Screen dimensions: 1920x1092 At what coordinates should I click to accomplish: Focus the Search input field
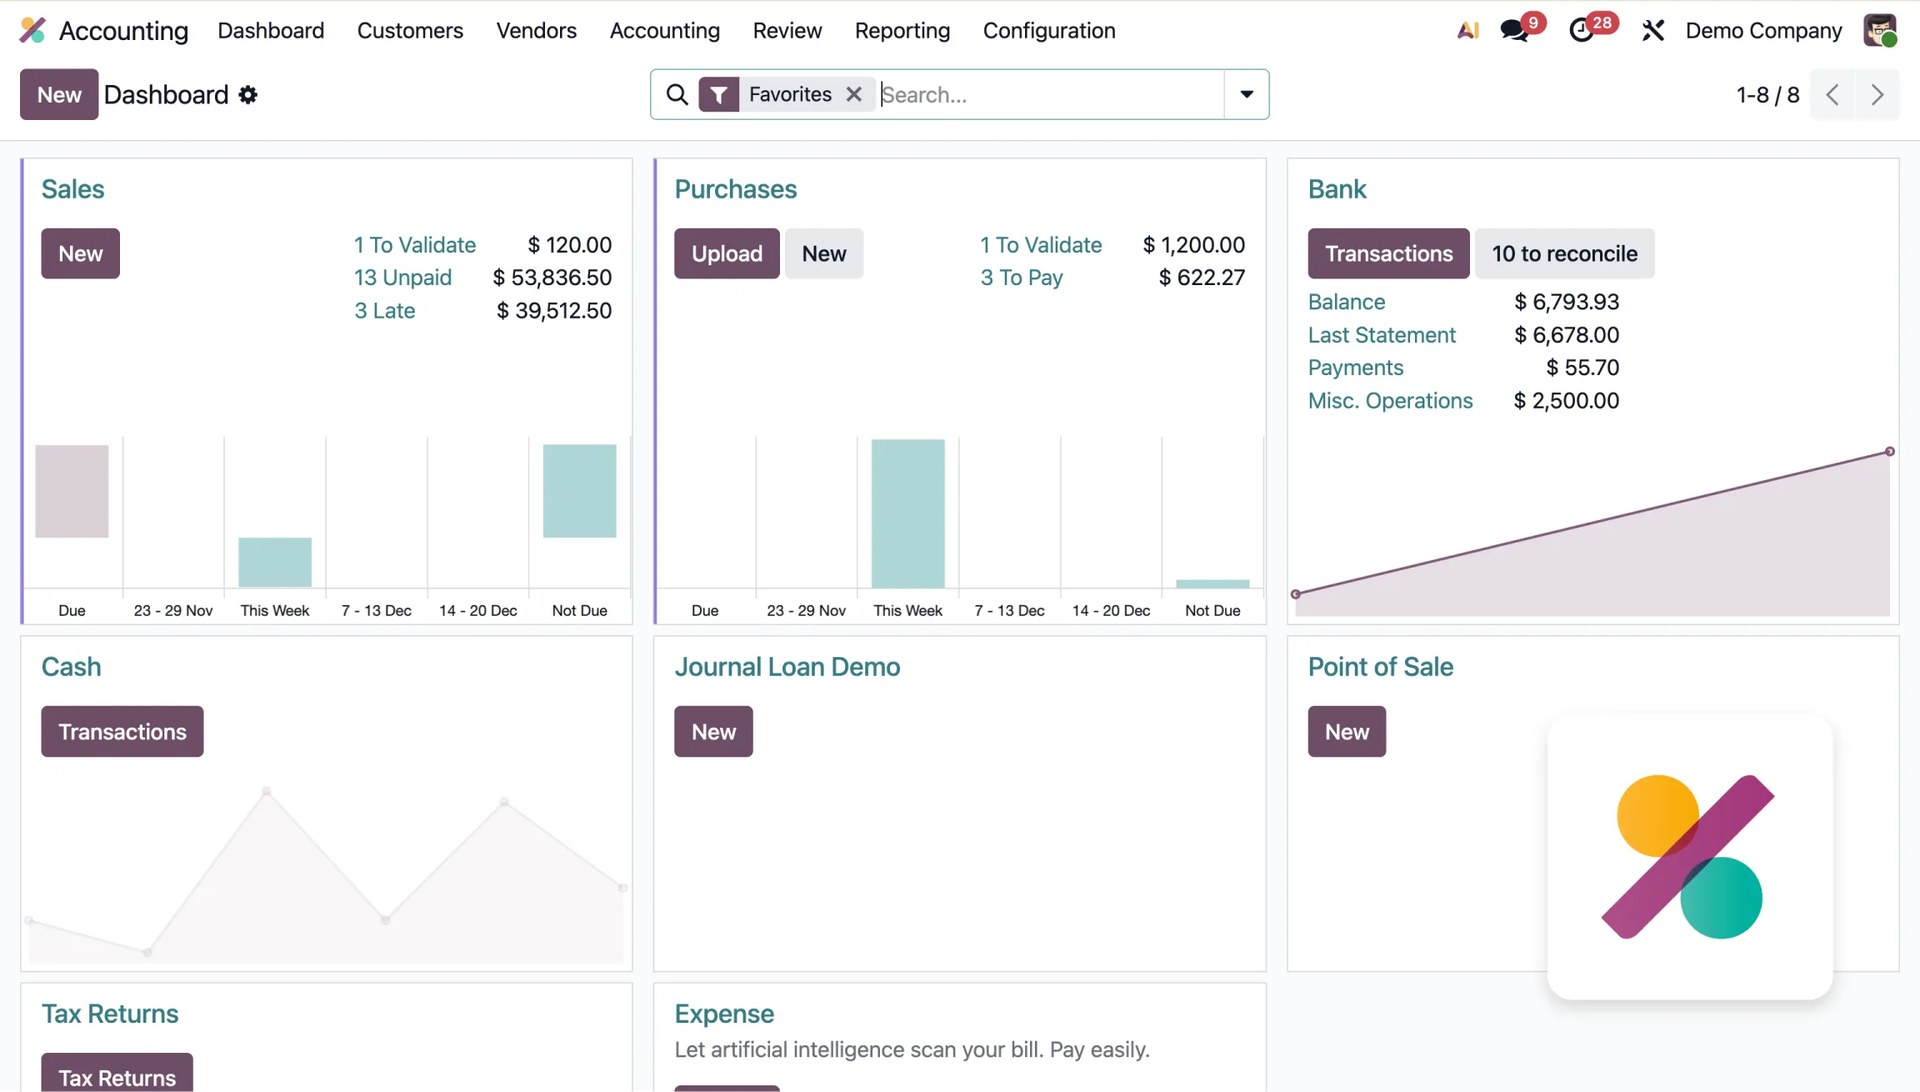(1050, 95)
